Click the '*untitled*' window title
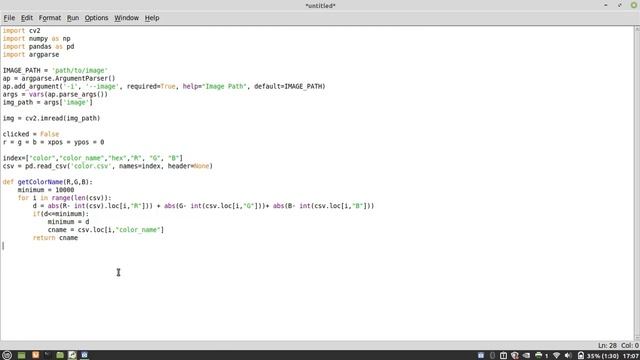This screenshot has width=640, height=360. 320,6
